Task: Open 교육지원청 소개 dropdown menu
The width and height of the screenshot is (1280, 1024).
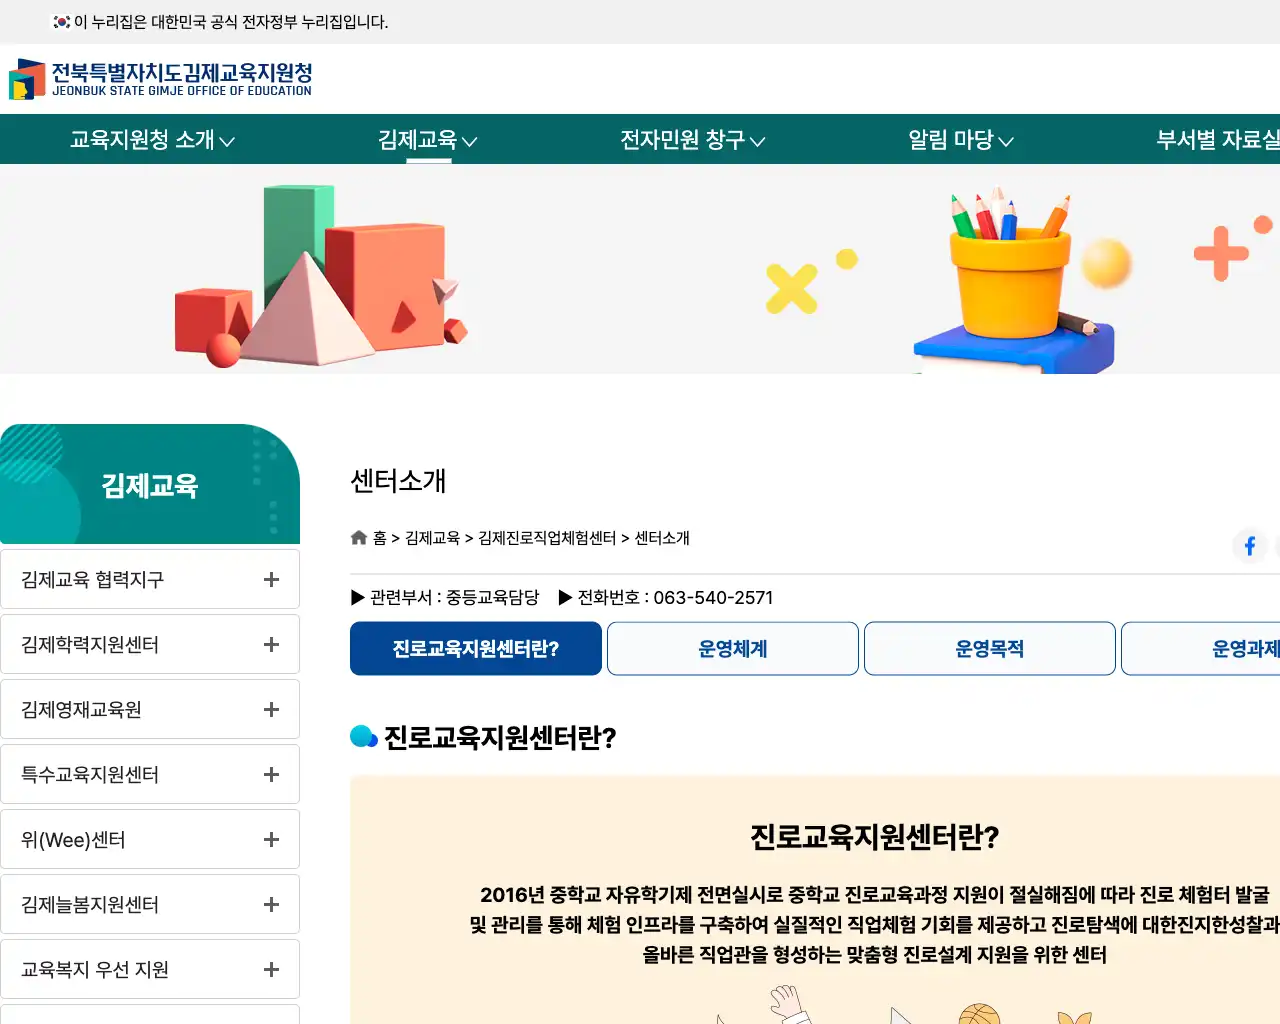Action: pos(152,140)
